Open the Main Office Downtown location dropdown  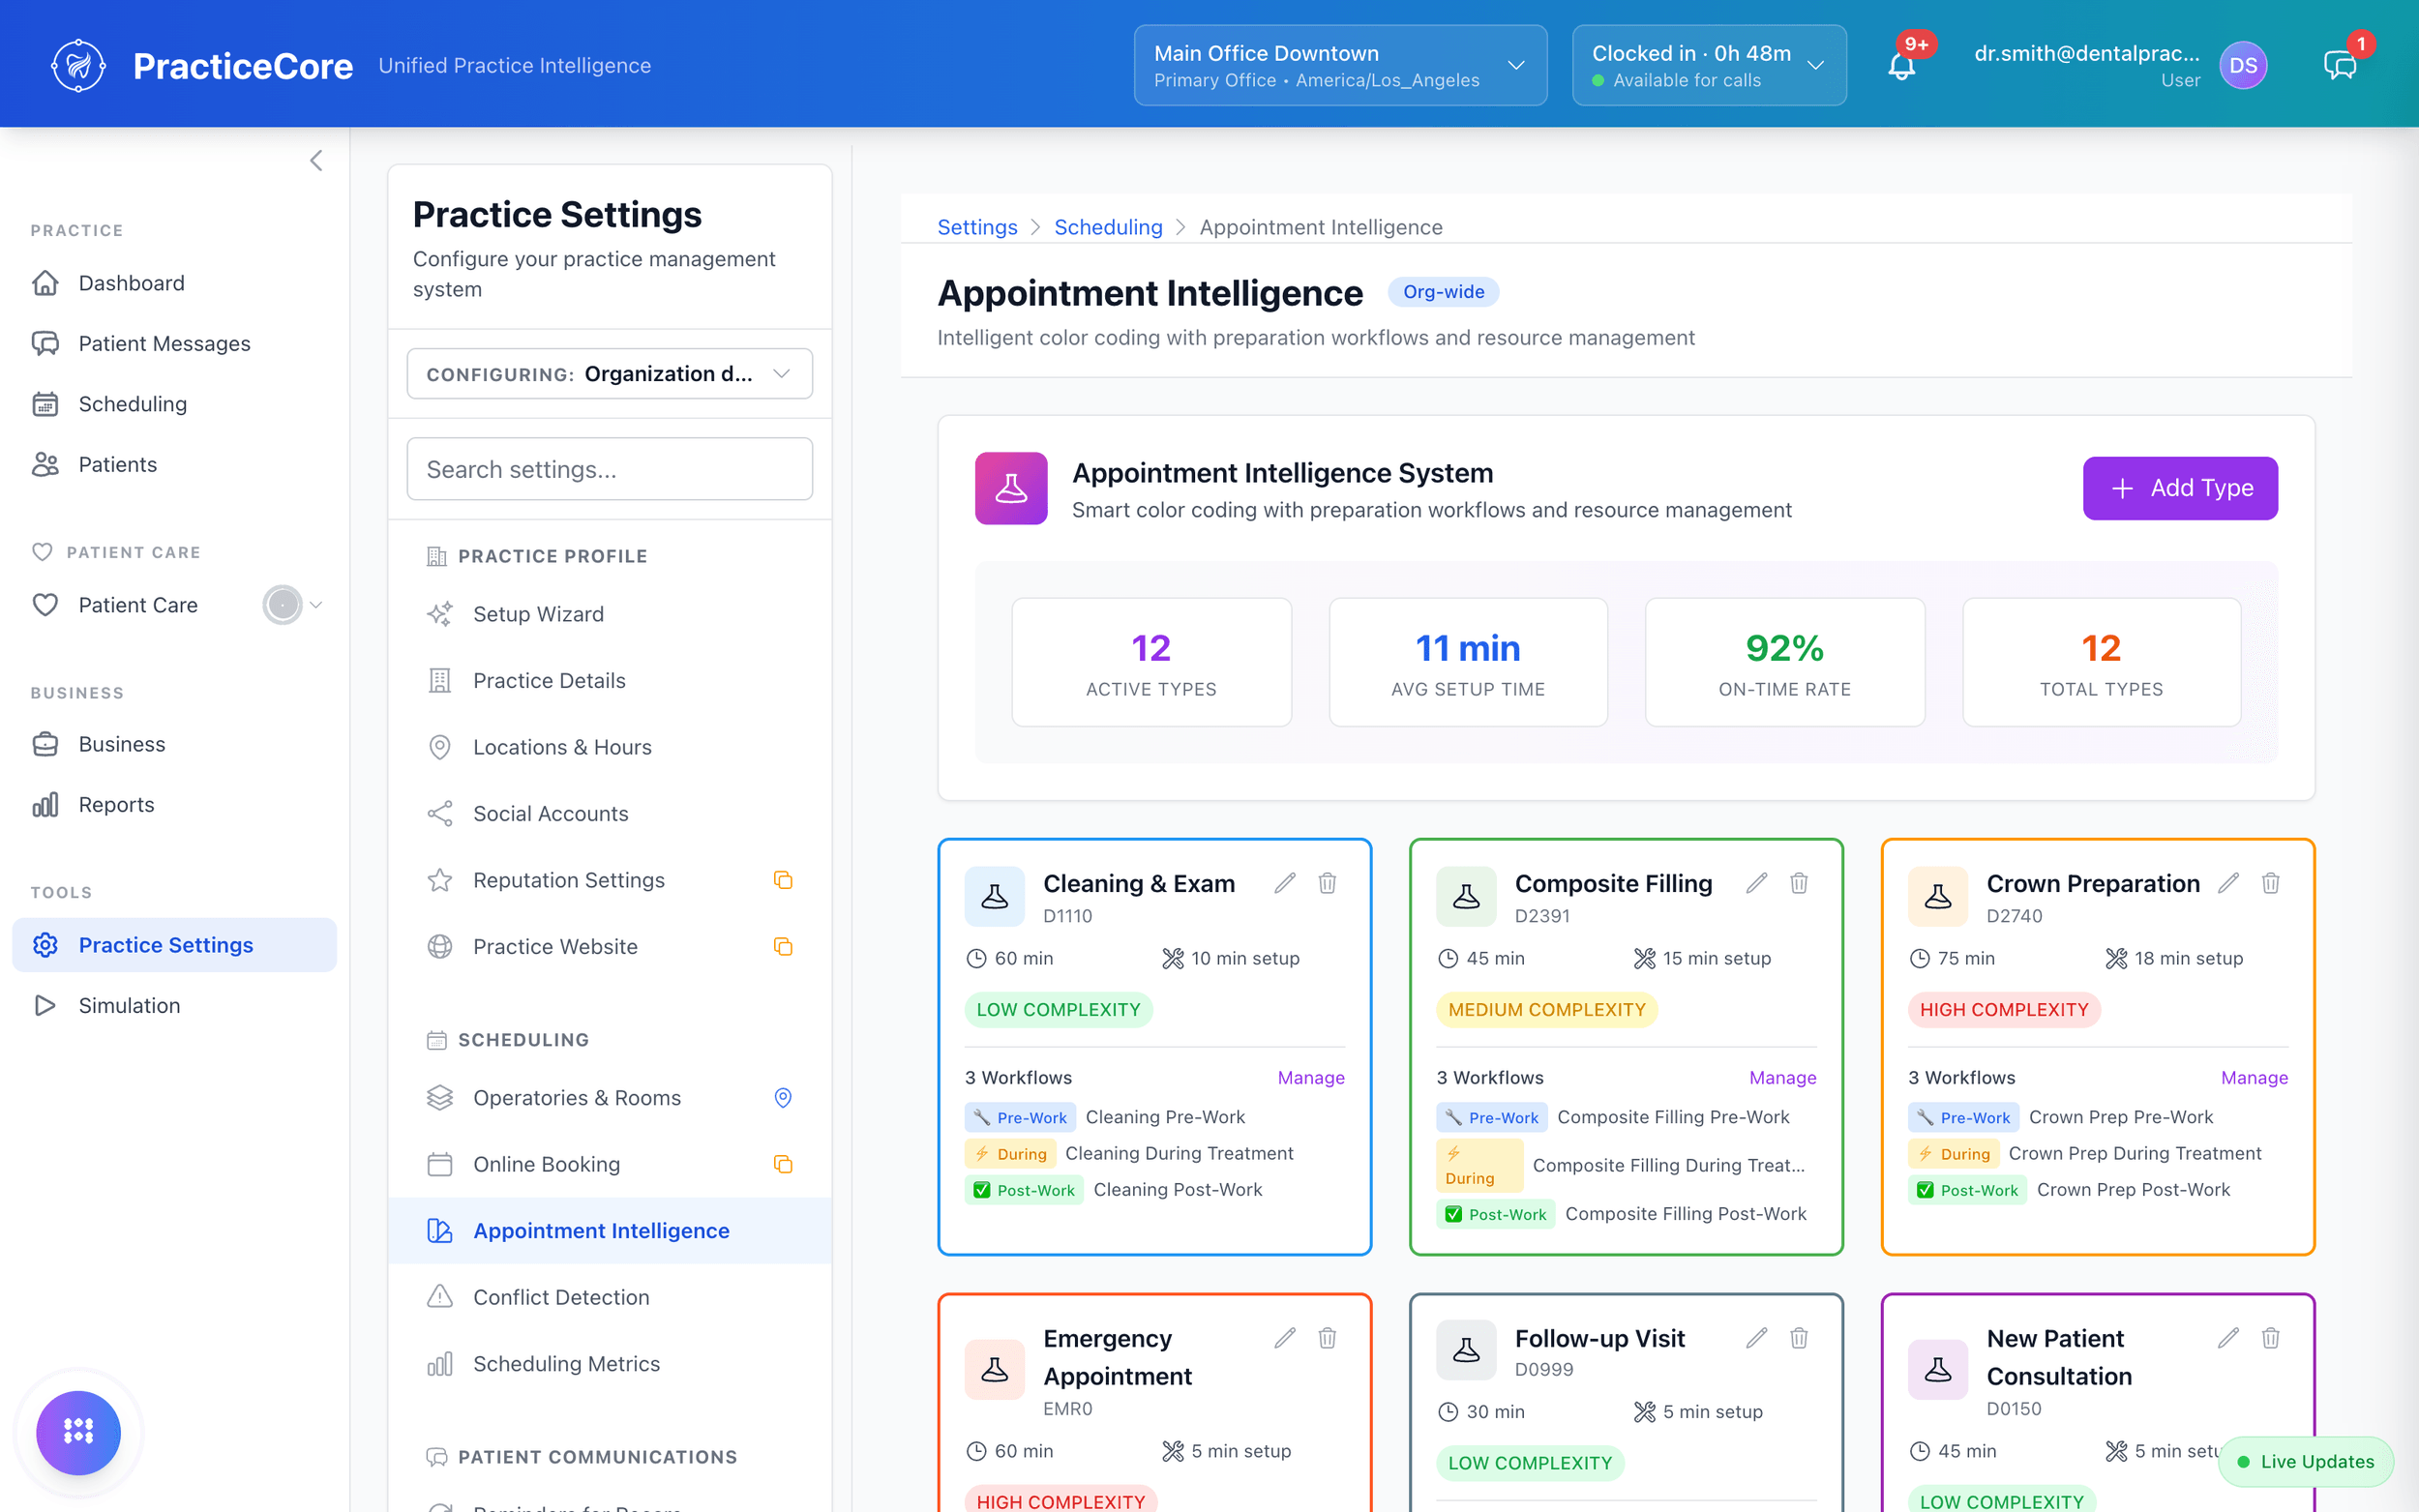coord(1340,66)
